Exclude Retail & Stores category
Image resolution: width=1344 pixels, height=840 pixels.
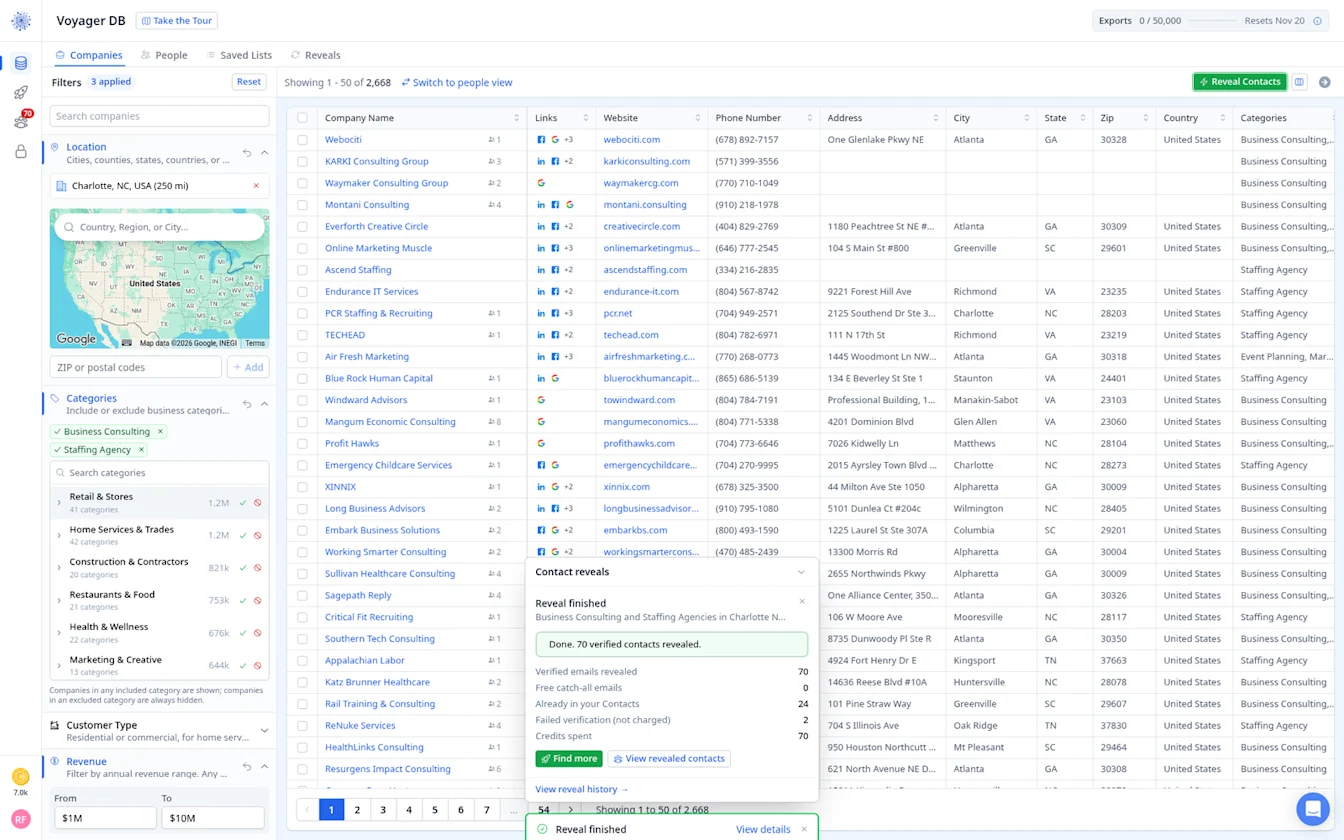(258, 503)
